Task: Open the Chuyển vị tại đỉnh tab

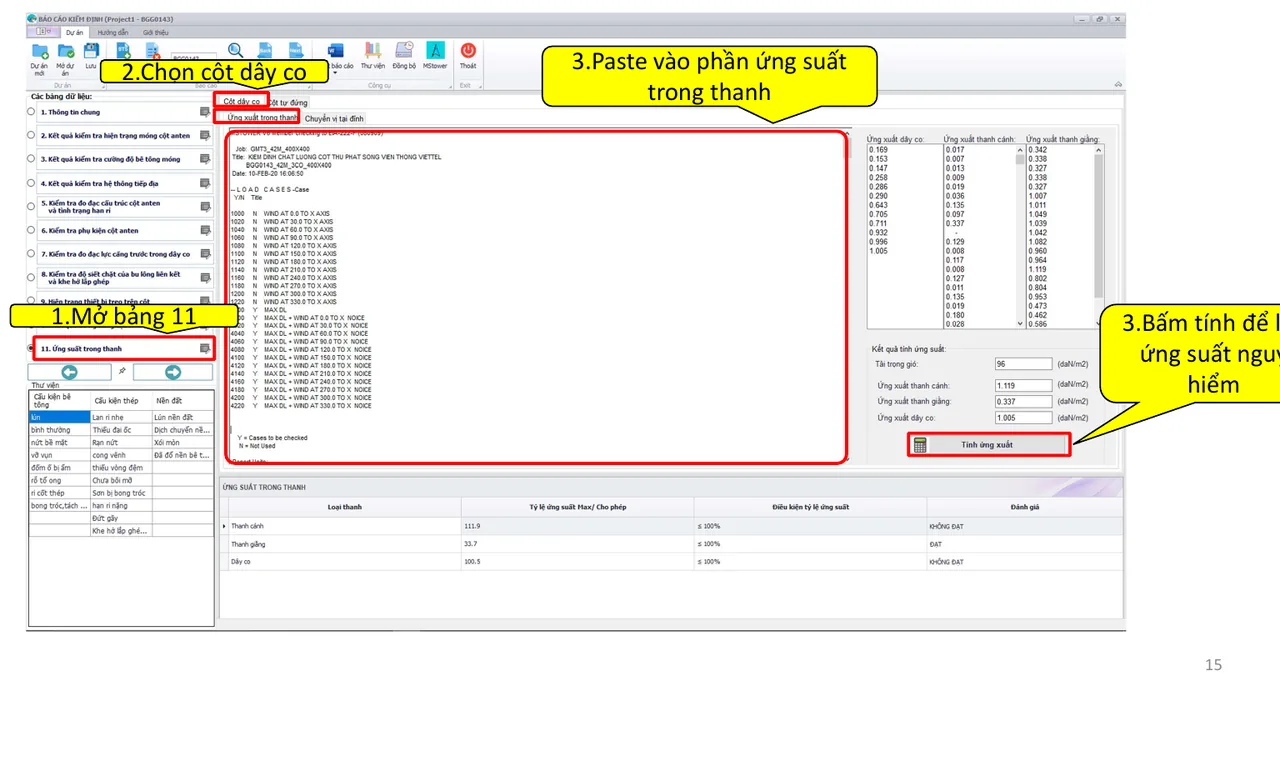Action: tap(335, 118)
